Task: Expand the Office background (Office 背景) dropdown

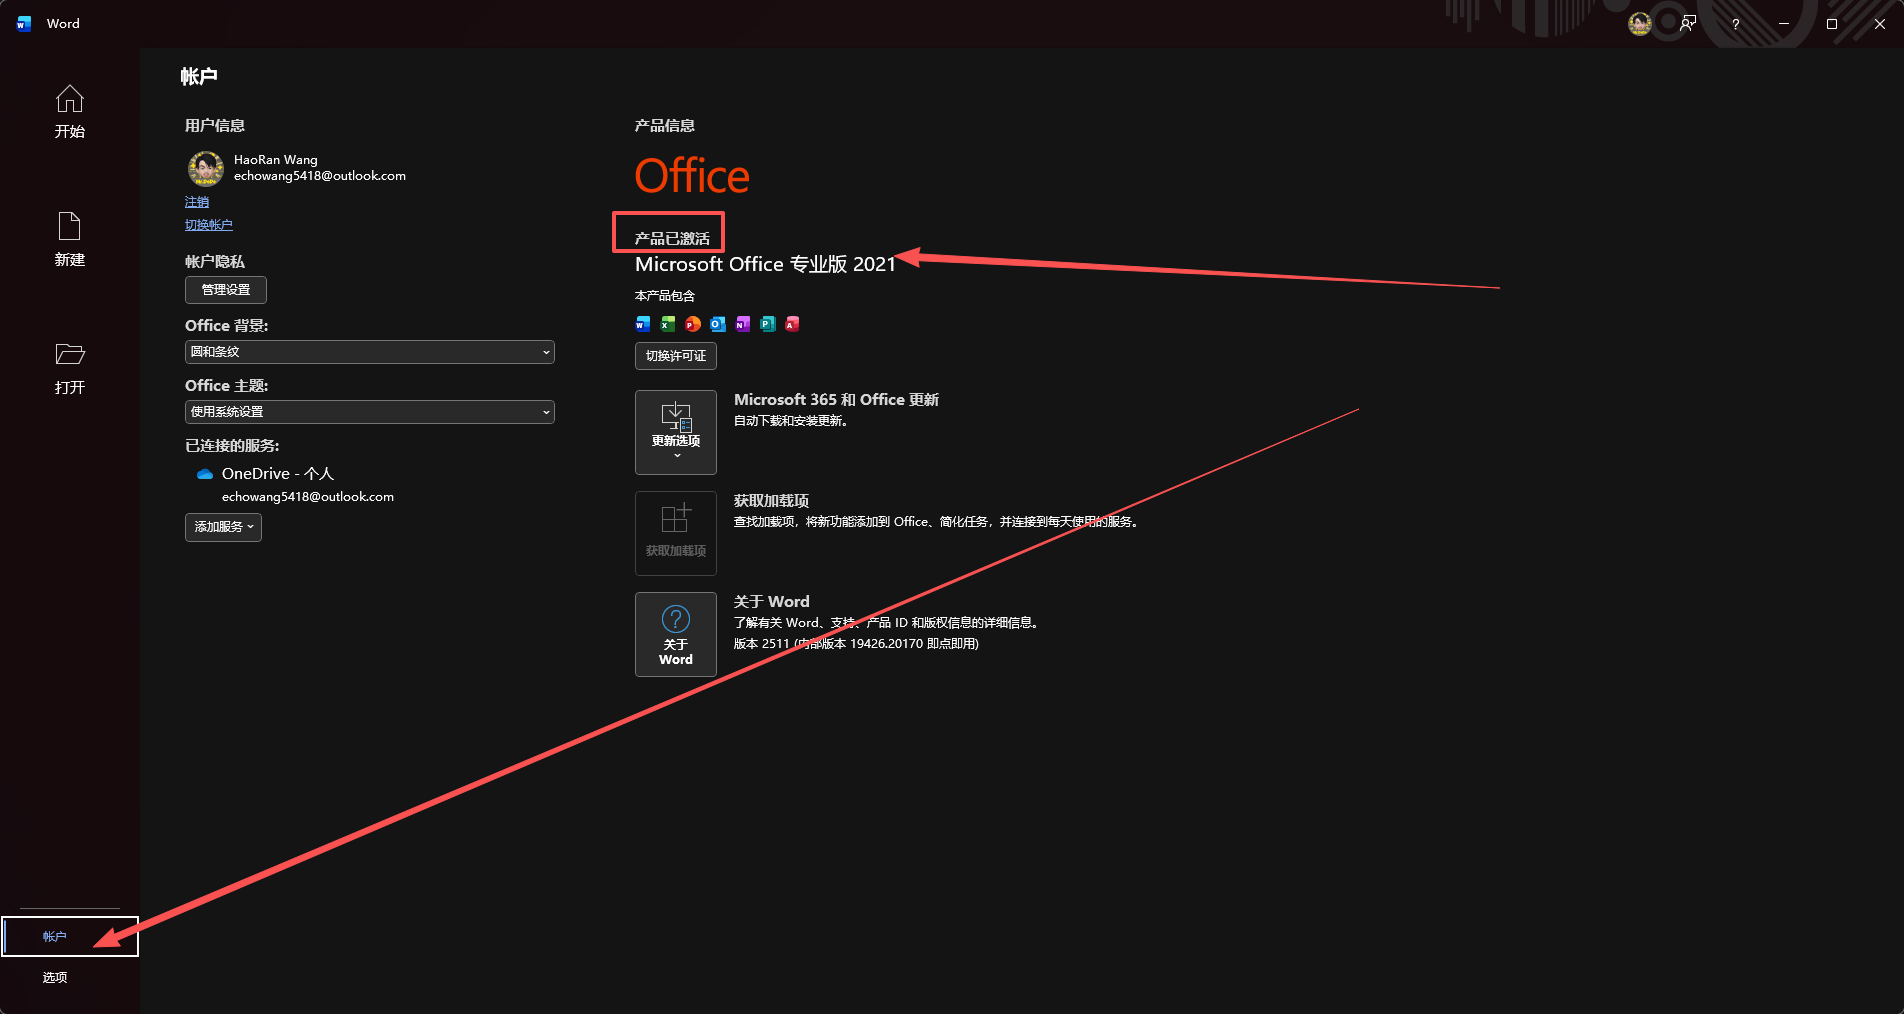Action: coord(369,352)
